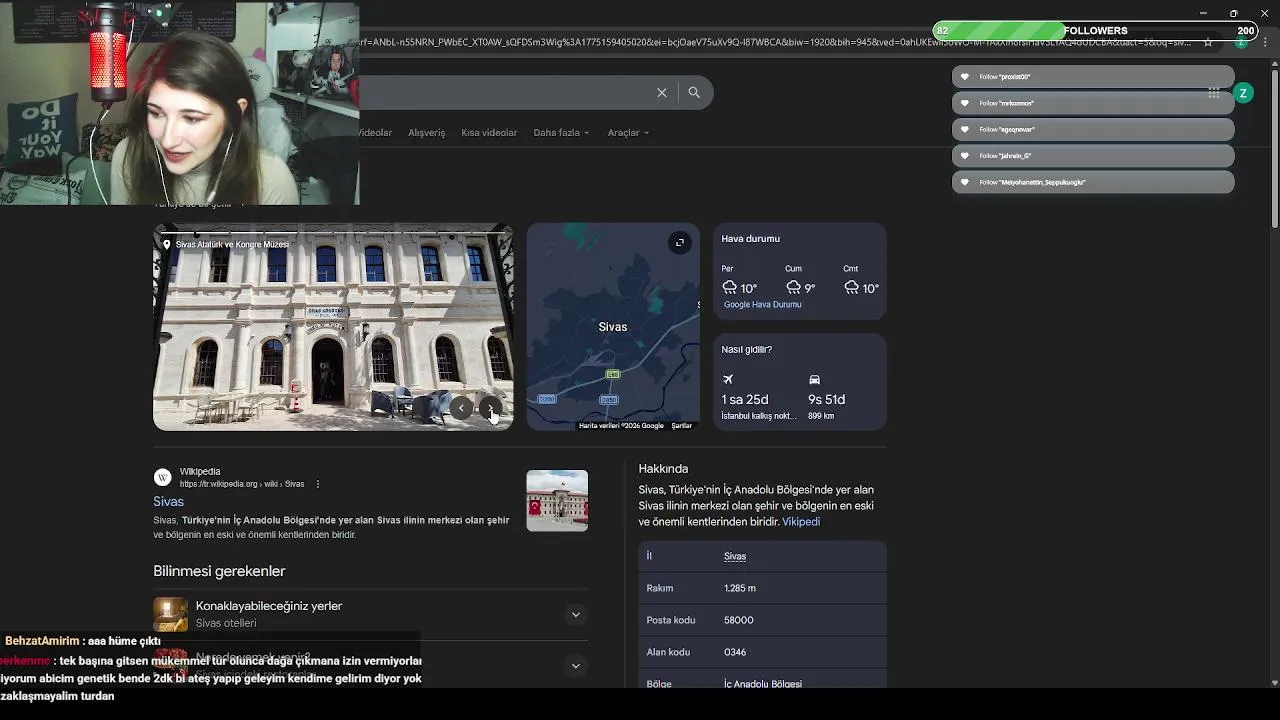Select the Posta kodu value 58000
The image size is (1280, 720).
739,620
